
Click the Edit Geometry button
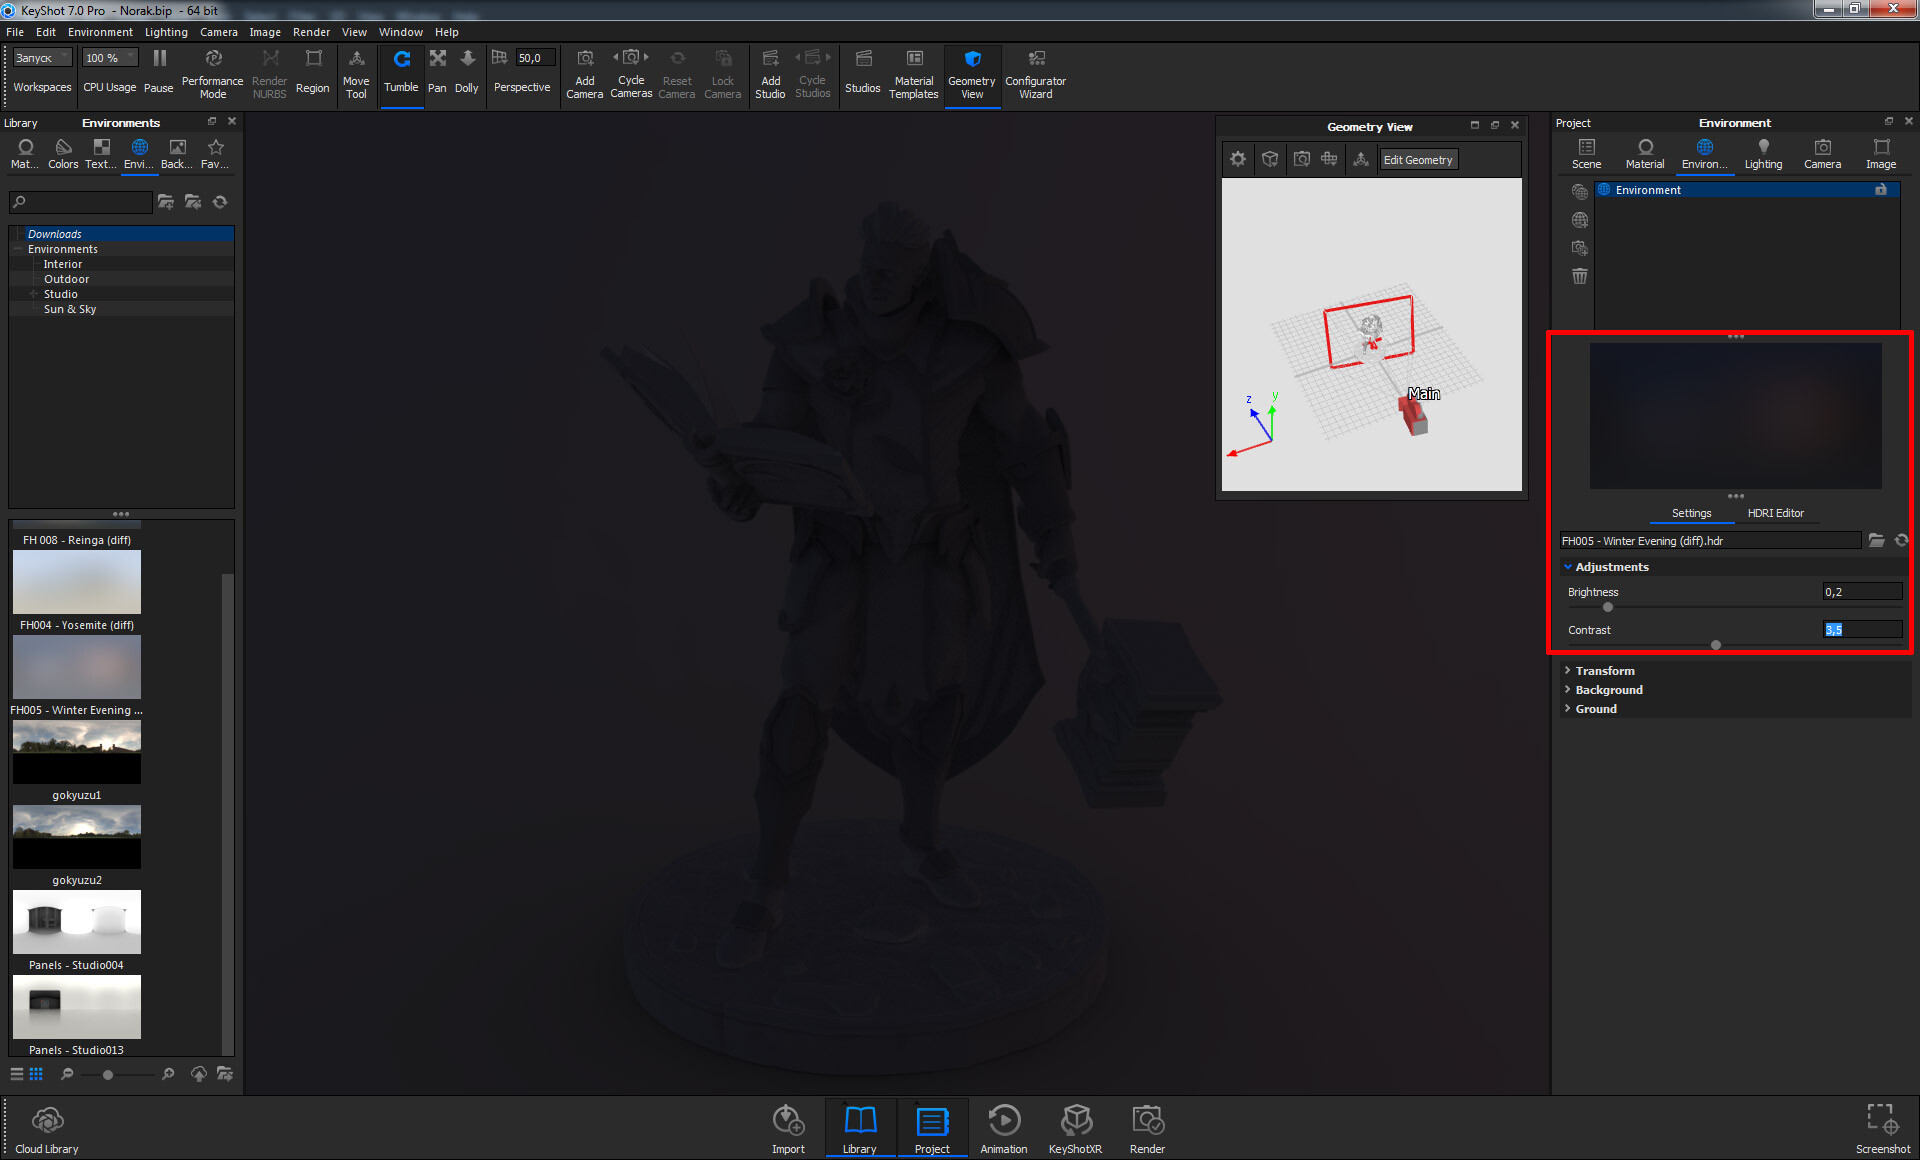pyautogui.click(x=1418, y=160)
